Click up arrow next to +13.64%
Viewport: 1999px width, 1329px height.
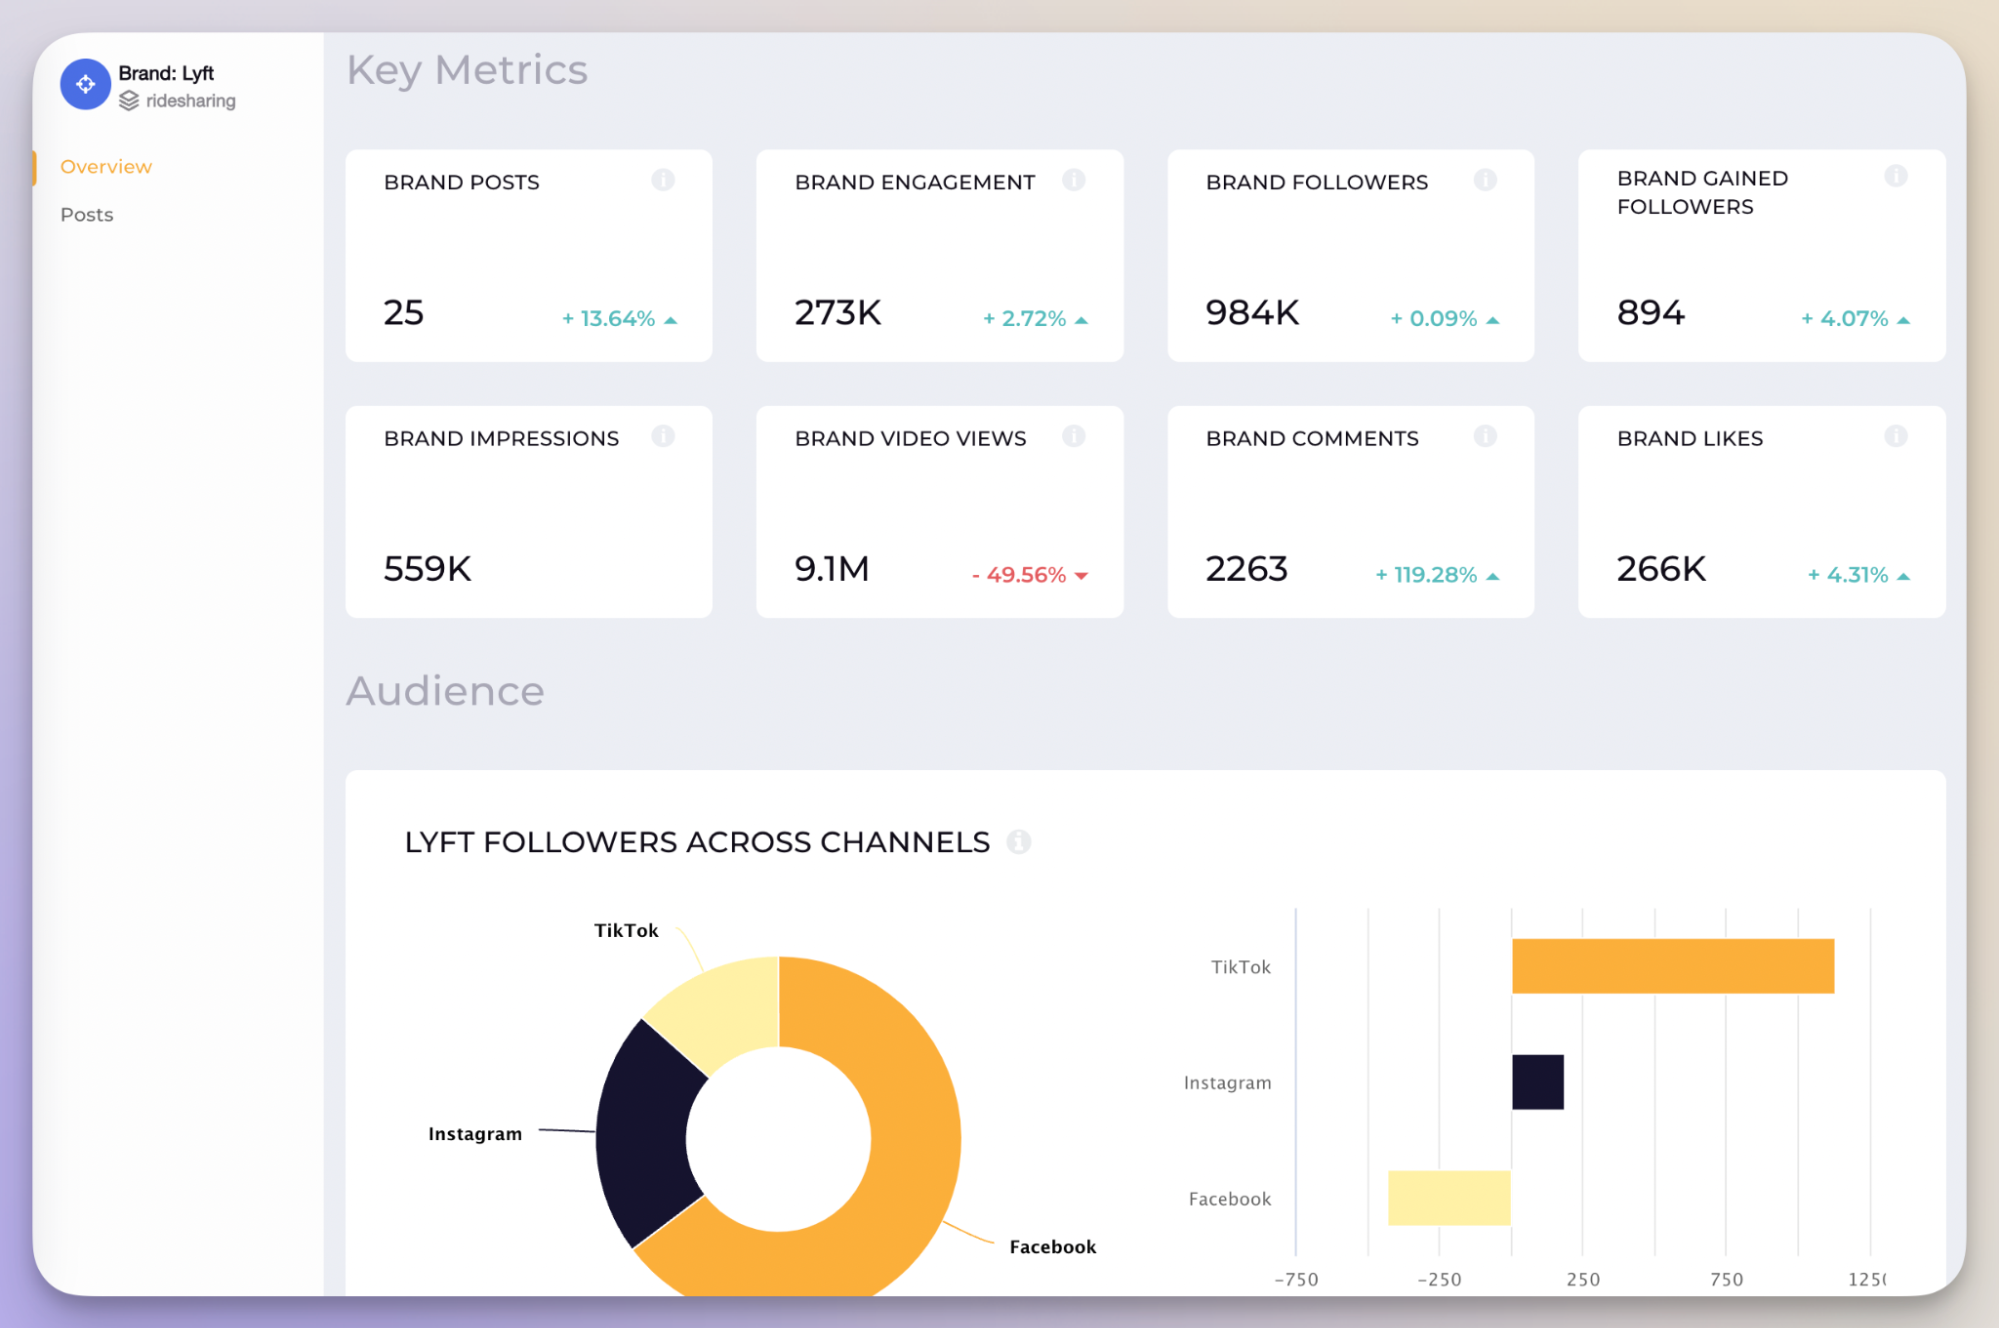[671, 320]
